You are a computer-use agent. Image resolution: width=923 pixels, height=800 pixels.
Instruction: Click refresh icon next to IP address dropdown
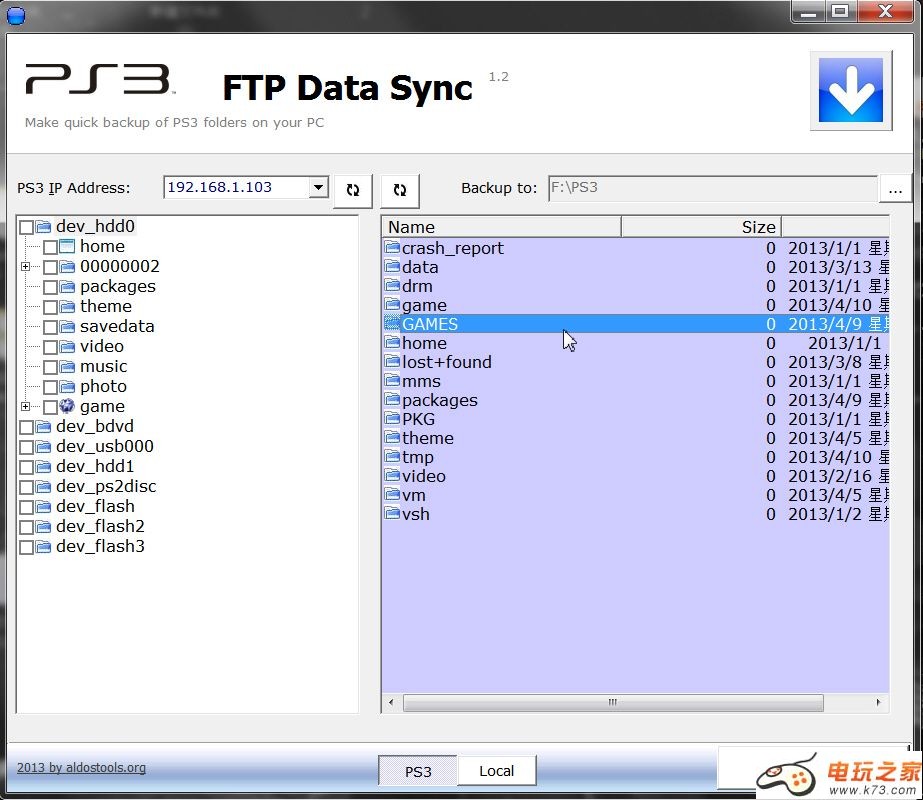352,190
